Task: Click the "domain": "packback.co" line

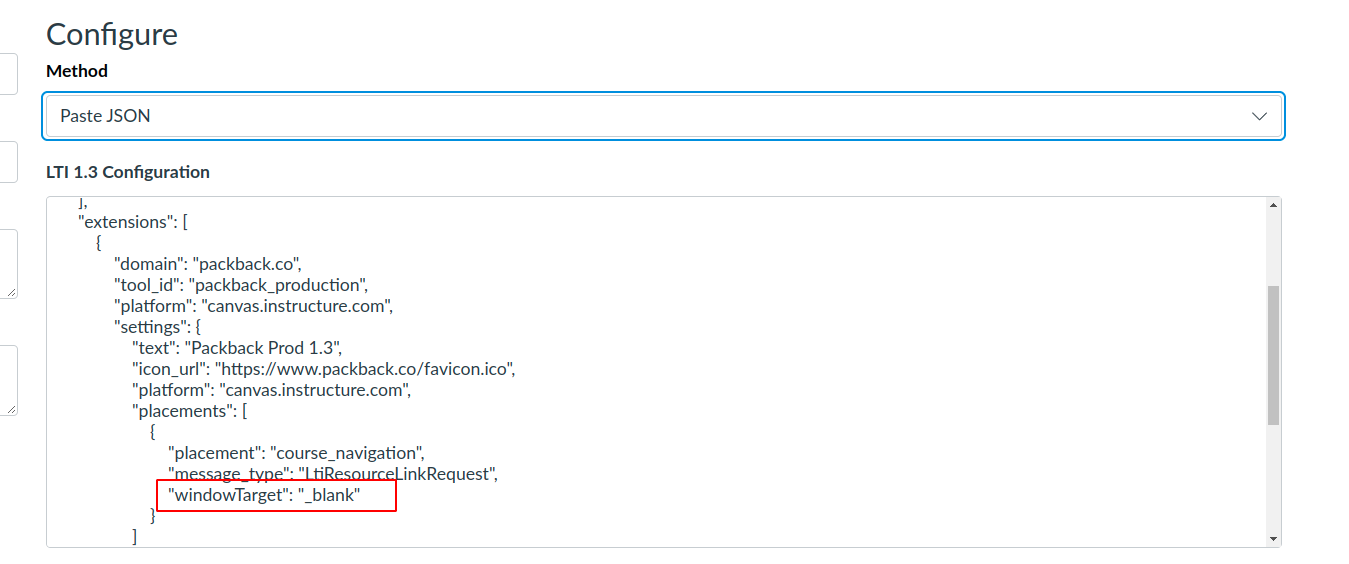Action: pyautogui.click(x=208, y=264)
